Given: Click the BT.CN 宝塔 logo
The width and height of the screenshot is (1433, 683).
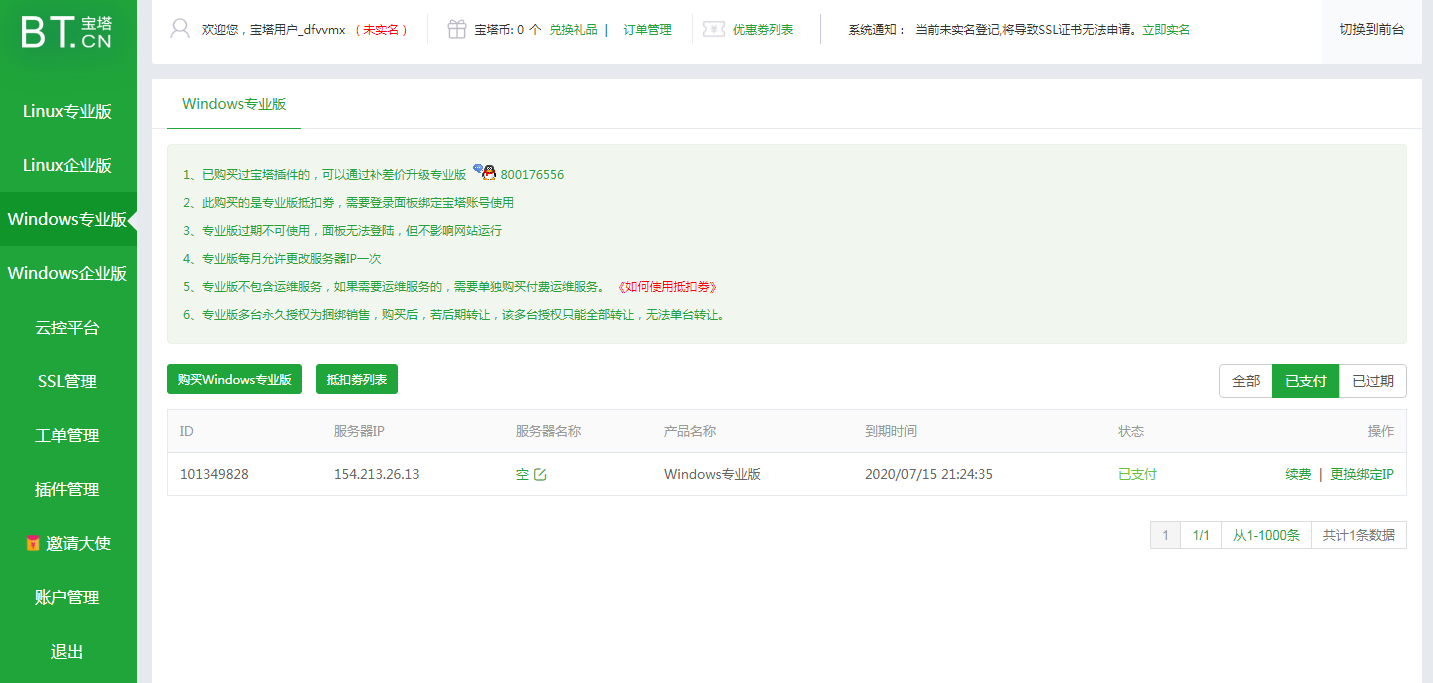Looking at the screenshot, I should [67, 31].
